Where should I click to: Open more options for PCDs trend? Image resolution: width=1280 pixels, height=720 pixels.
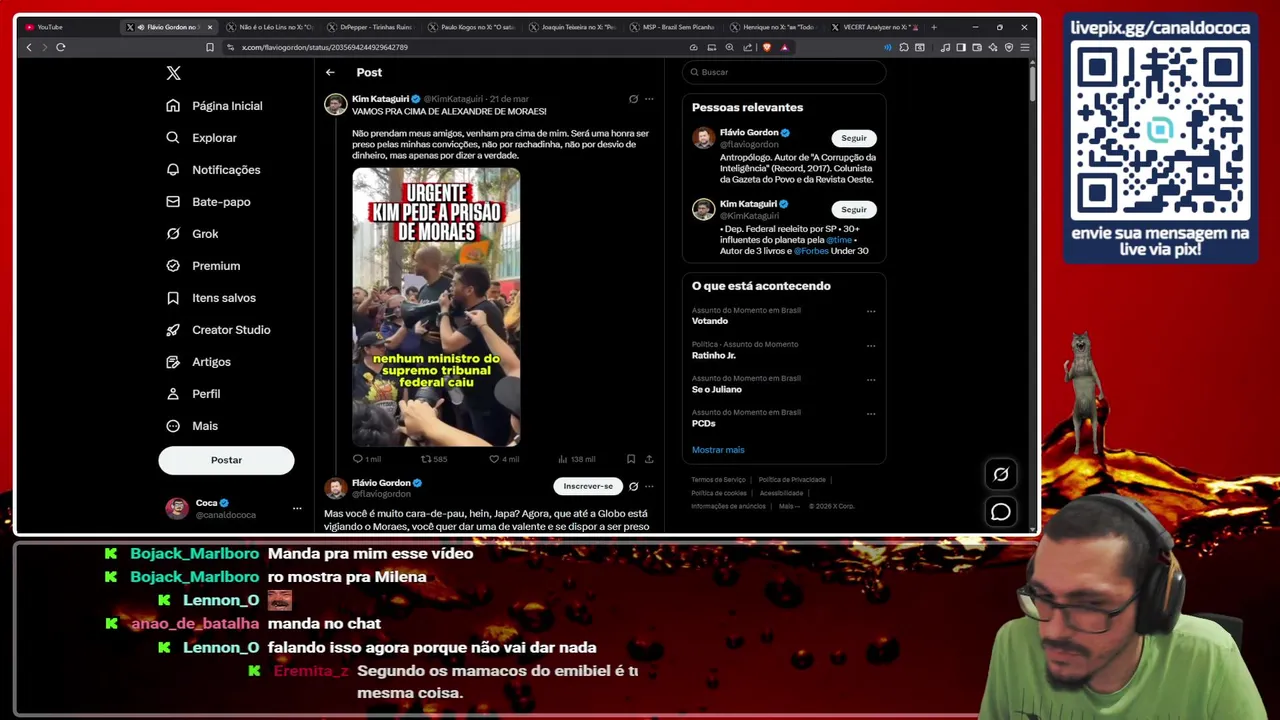[871, 413]
